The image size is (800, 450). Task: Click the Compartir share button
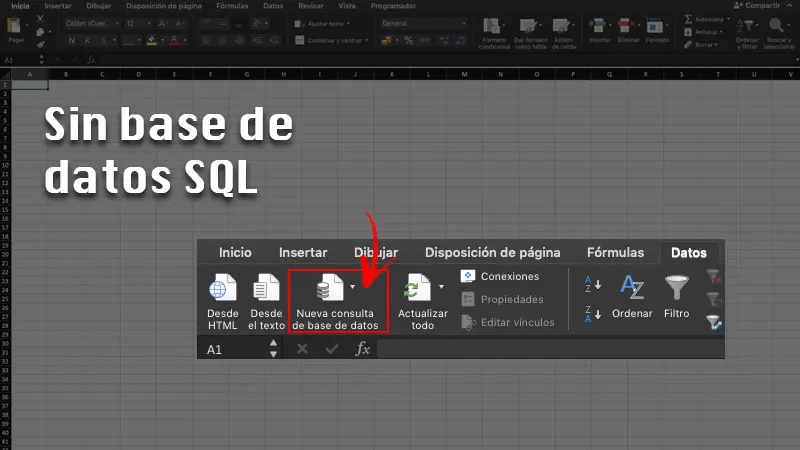coord(757,6)
